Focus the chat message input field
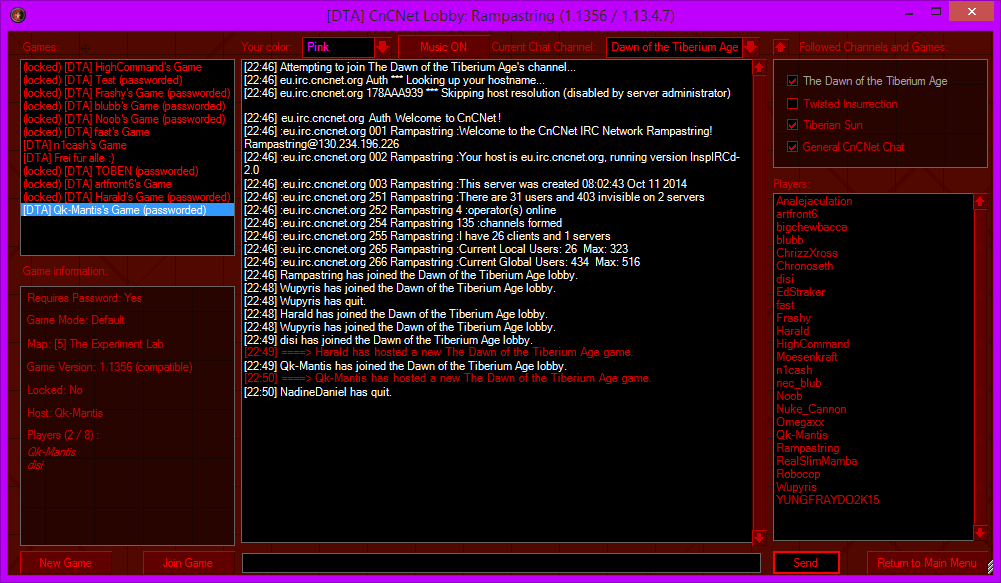This screenshot has width=1001, height=583. [501, 563]
